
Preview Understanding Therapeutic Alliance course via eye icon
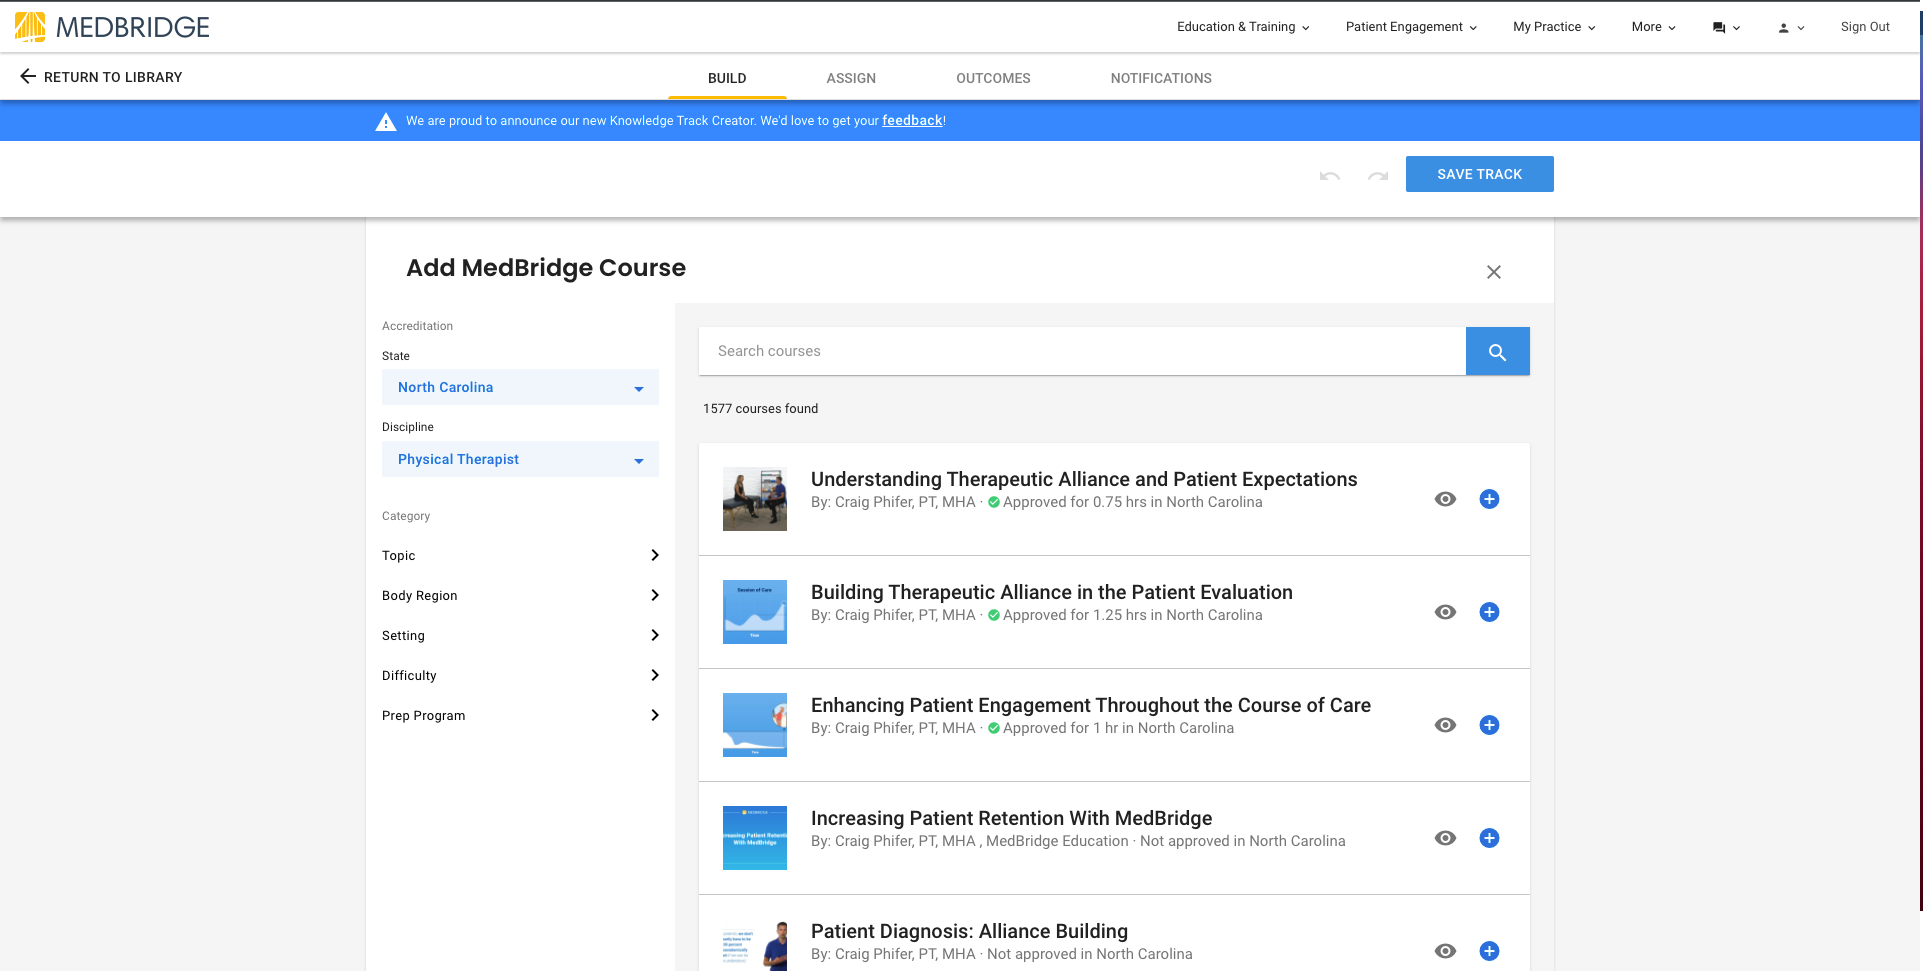click(x=1445, y=499)
